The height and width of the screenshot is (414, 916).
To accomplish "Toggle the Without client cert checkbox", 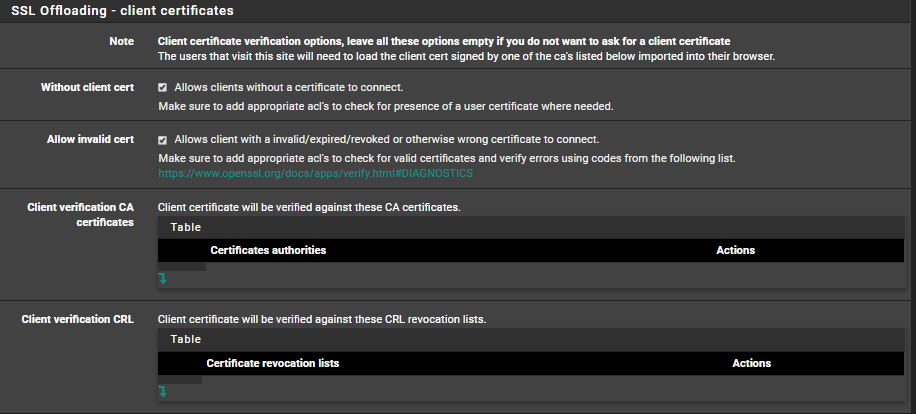I will coord(163,88).
